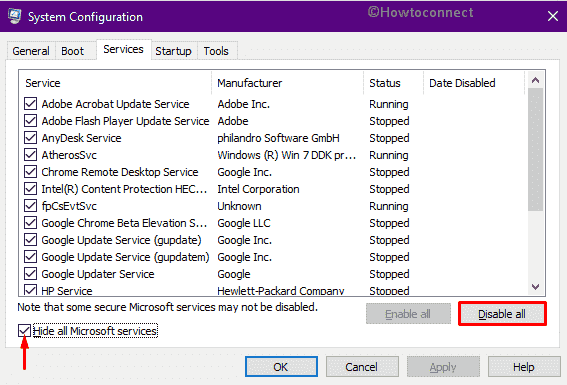Select the 'Unknown' manufacturer cell
This screenshot has height=385, width=567.
[x=239, y=206]
